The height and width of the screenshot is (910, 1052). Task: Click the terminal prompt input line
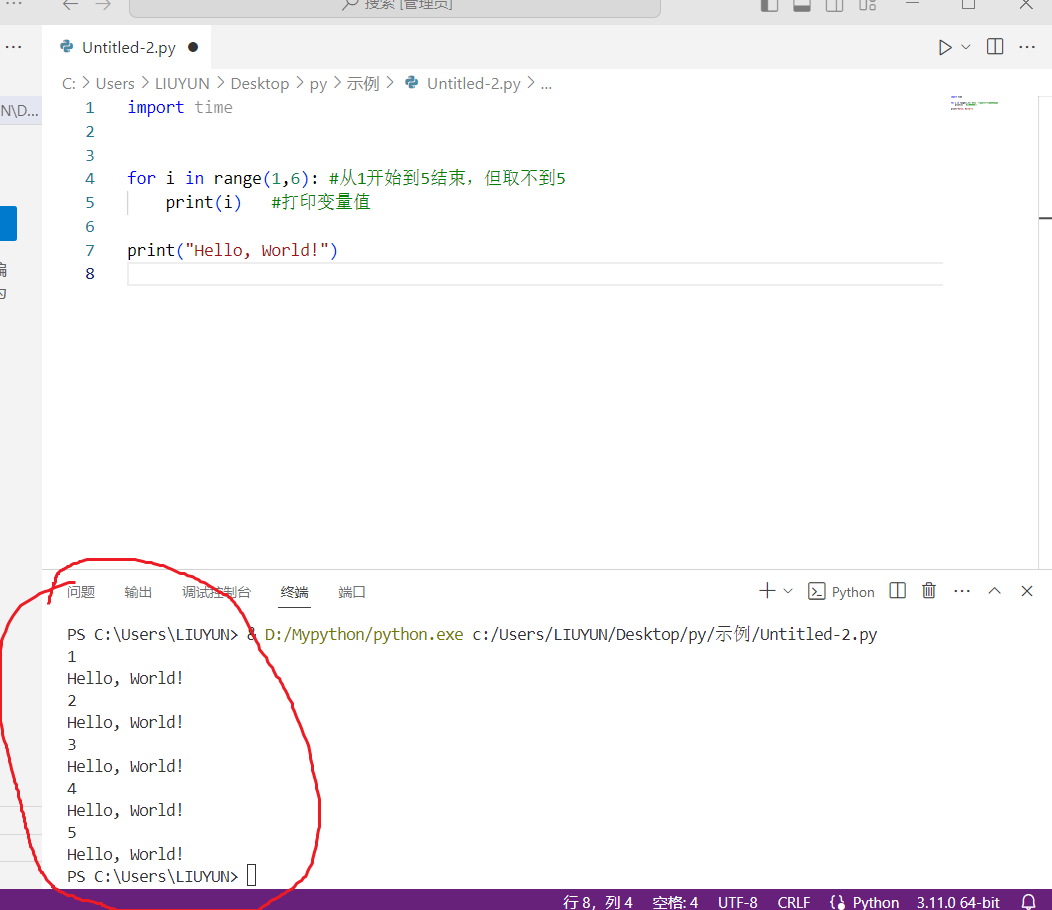161,876
